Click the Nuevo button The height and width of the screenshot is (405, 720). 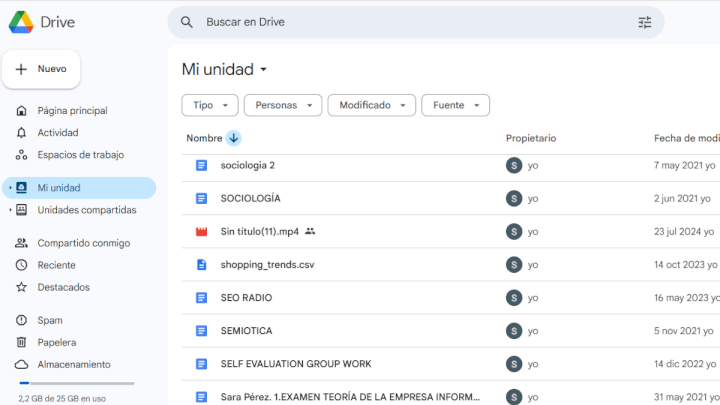click(x=41, y=69)
